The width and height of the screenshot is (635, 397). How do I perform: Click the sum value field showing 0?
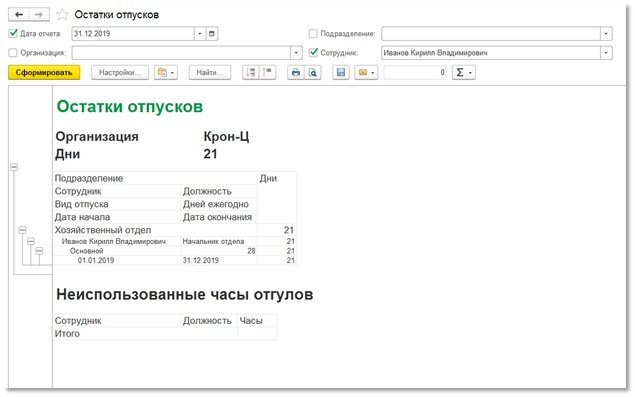tap(415, 73)
